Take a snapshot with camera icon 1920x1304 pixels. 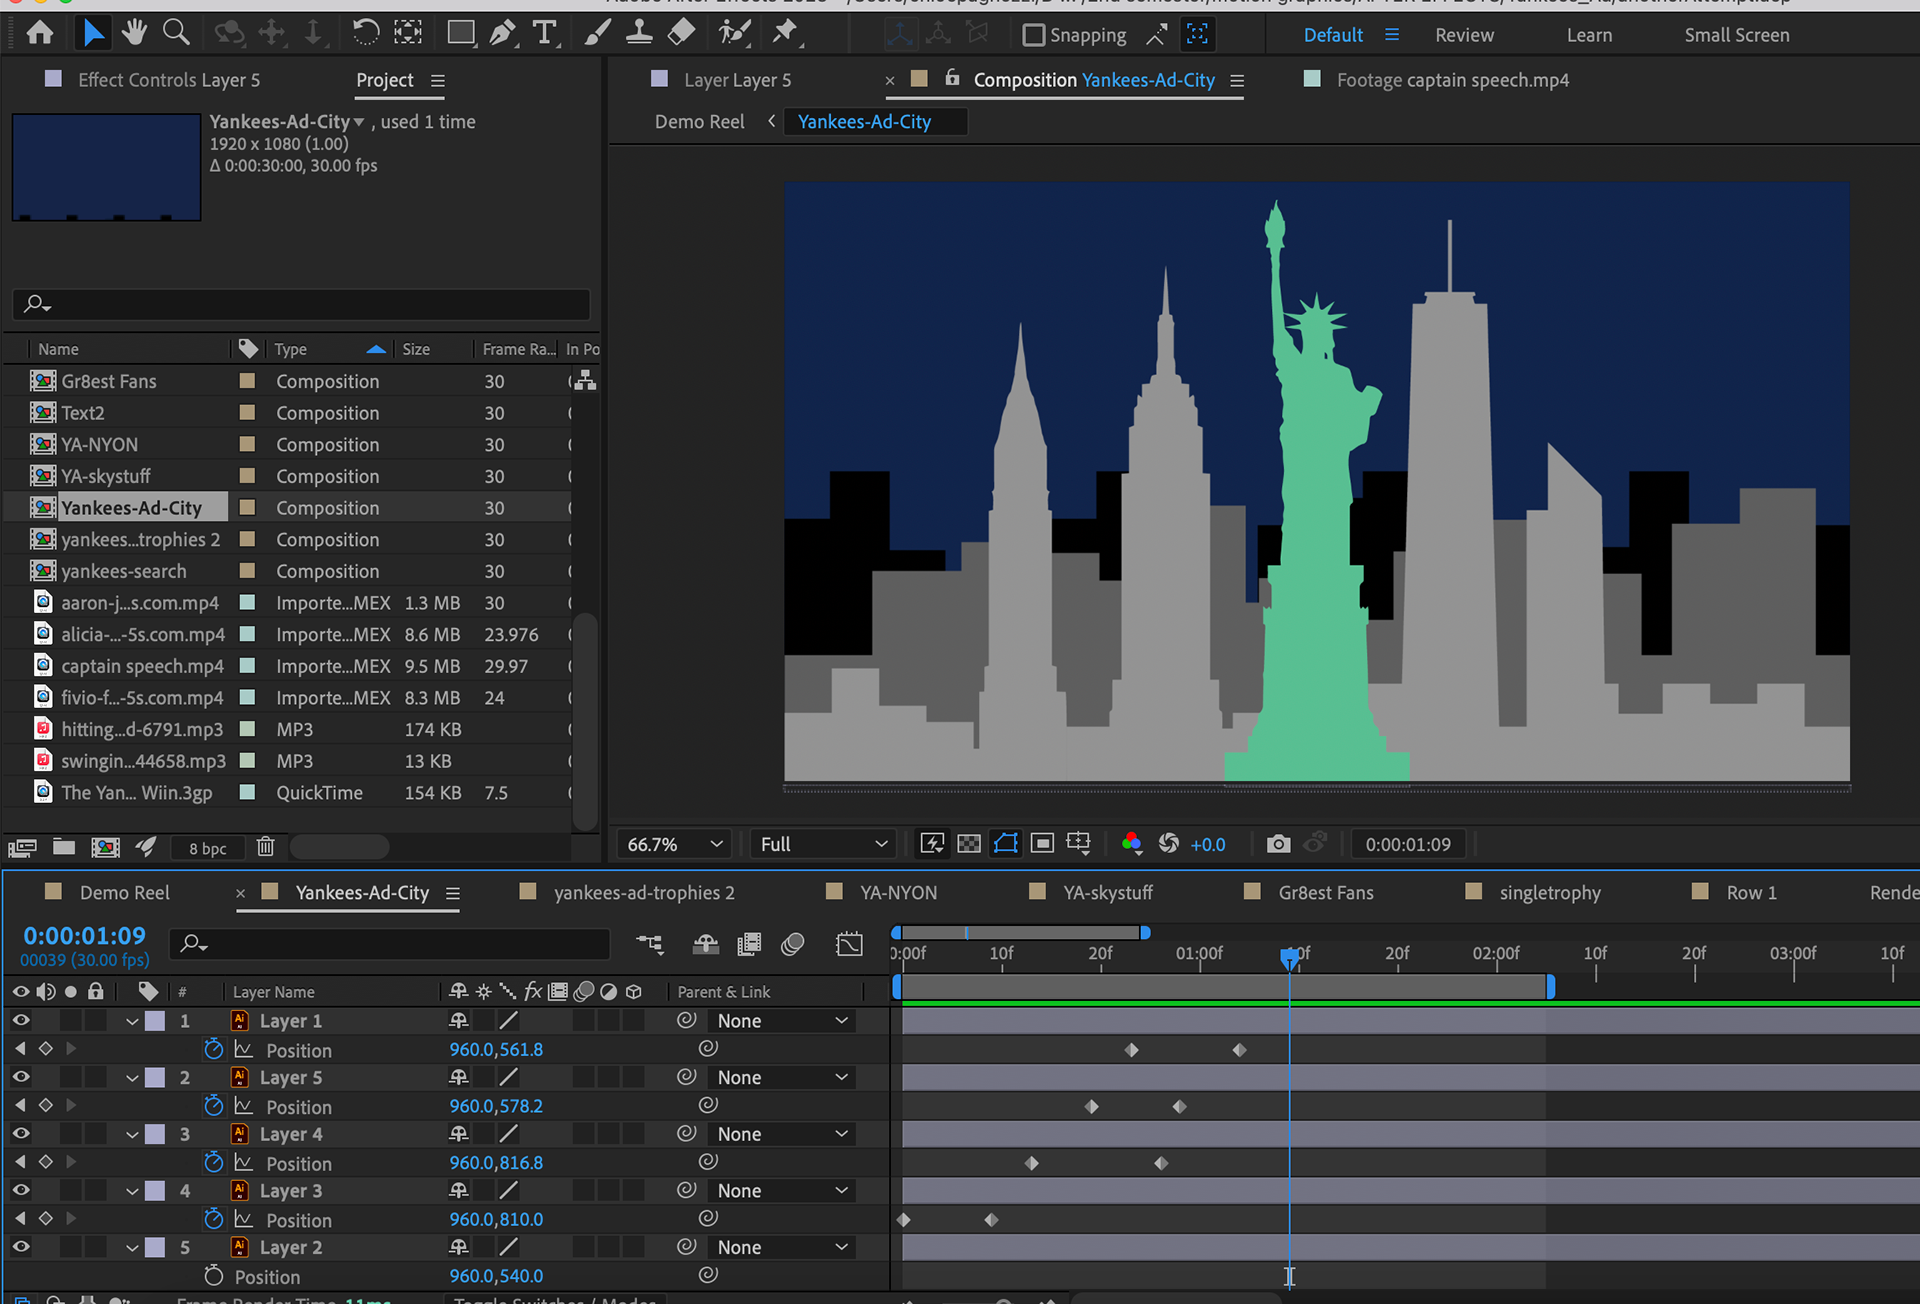[x=1278, y=843]
